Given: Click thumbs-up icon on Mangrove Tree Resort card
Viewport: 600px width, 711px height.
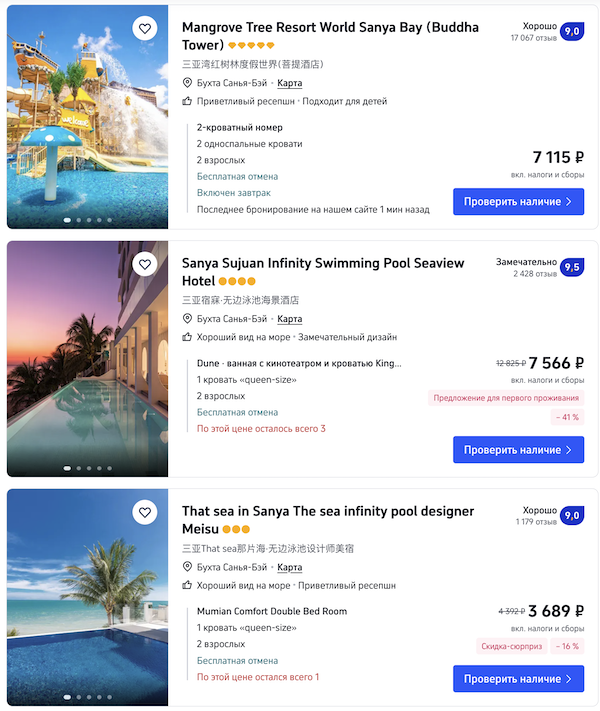Looking at the screenshot, I should pyautogui.click(x=187, y=101).
